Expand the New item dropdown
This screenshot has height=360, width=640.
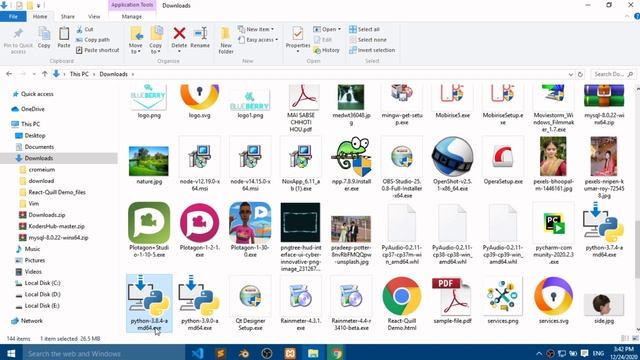coord(256,29)
